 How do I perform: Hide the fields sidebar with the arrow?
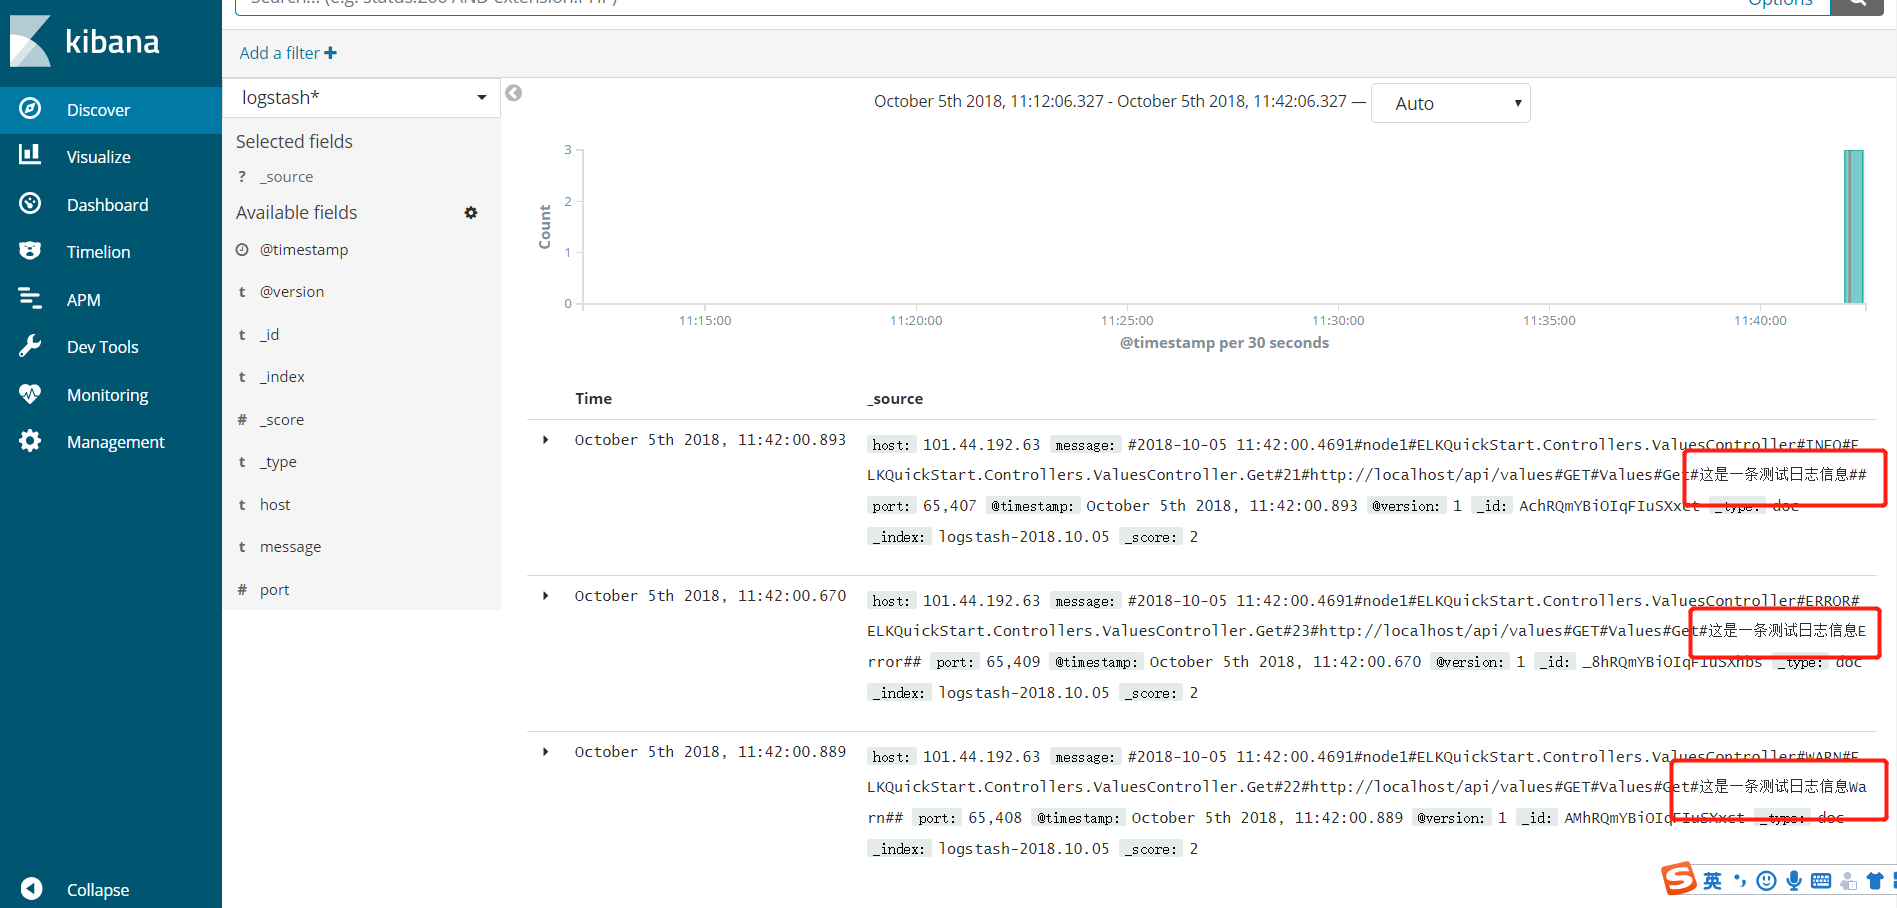point(514,93)
